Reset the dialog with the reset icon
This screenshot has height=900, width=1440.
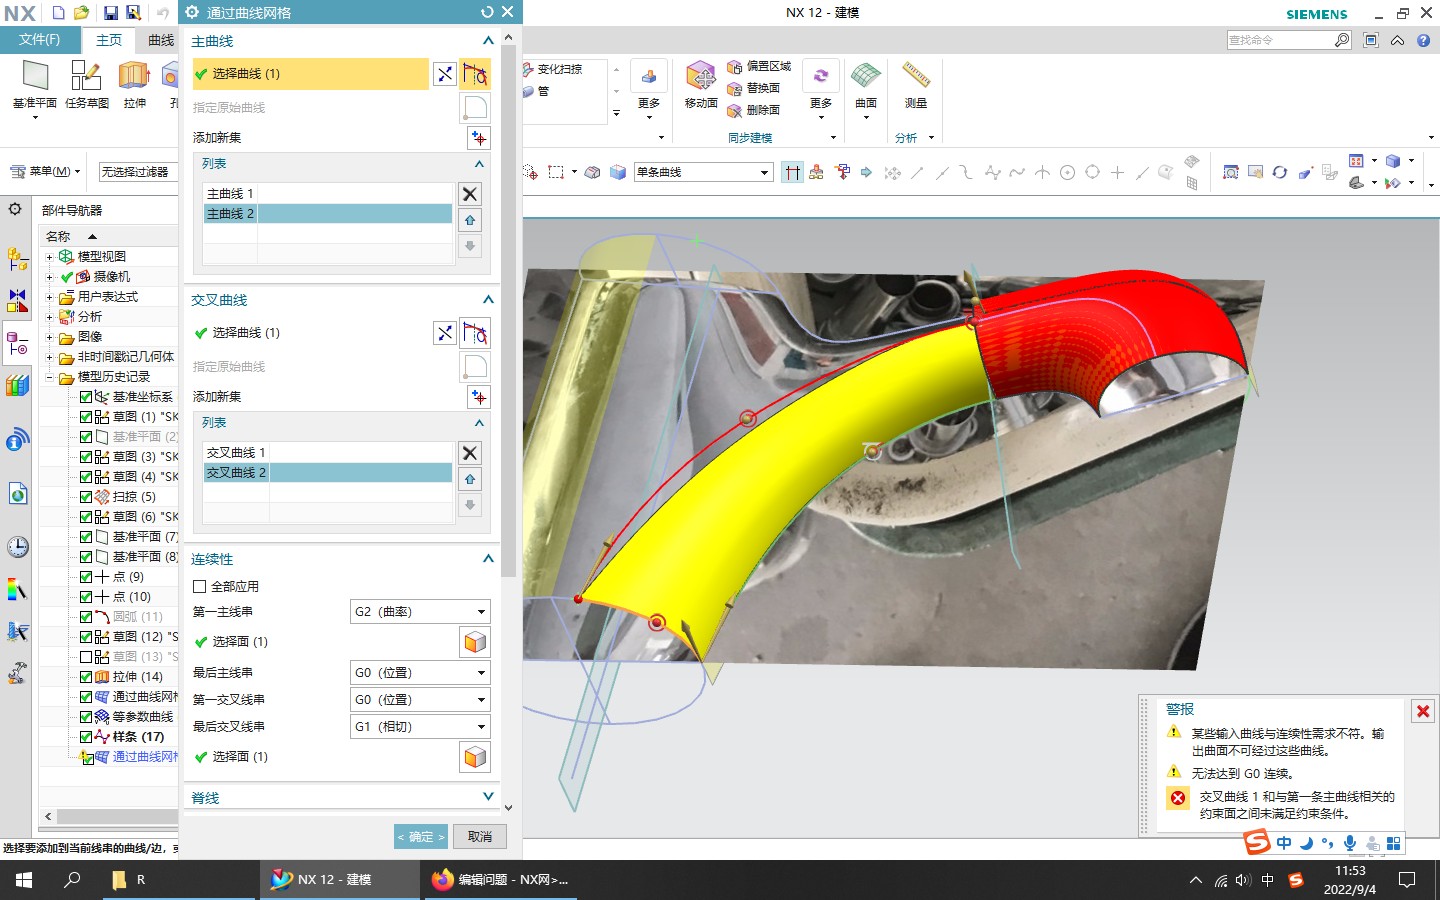point(487,12)
